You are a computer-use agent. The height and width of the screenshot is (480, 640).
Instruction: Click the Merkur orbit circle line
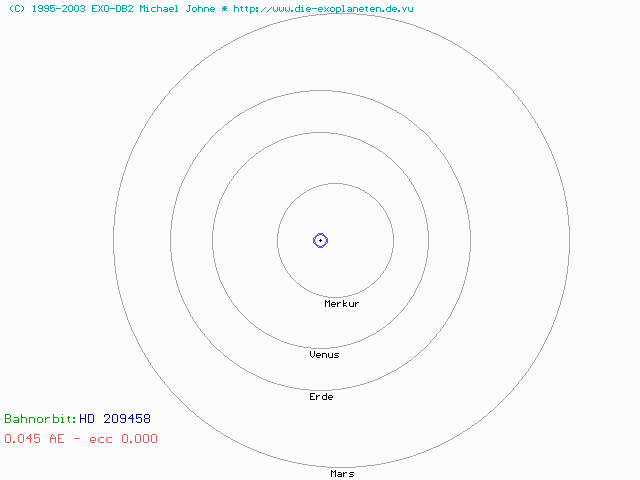277,240
